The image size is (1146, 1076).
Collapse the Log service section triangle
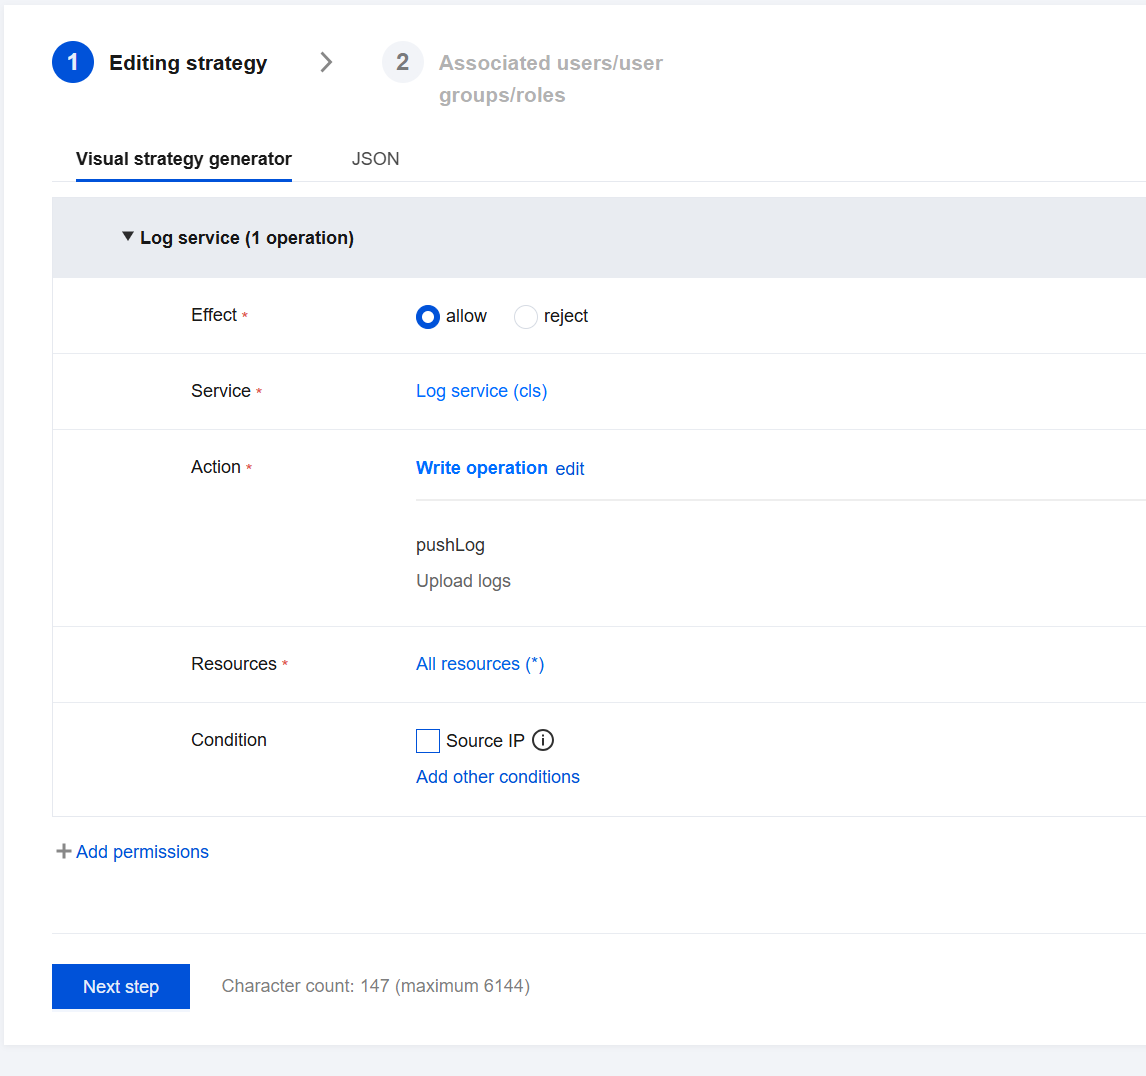pyautogui.click(x=128, y=237)
